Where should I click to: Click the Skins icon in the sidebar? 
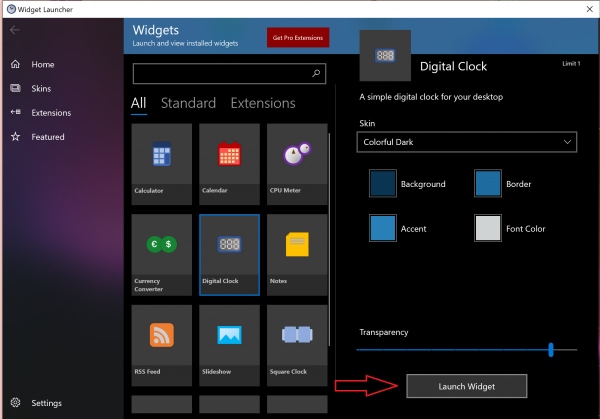(15, 88)
